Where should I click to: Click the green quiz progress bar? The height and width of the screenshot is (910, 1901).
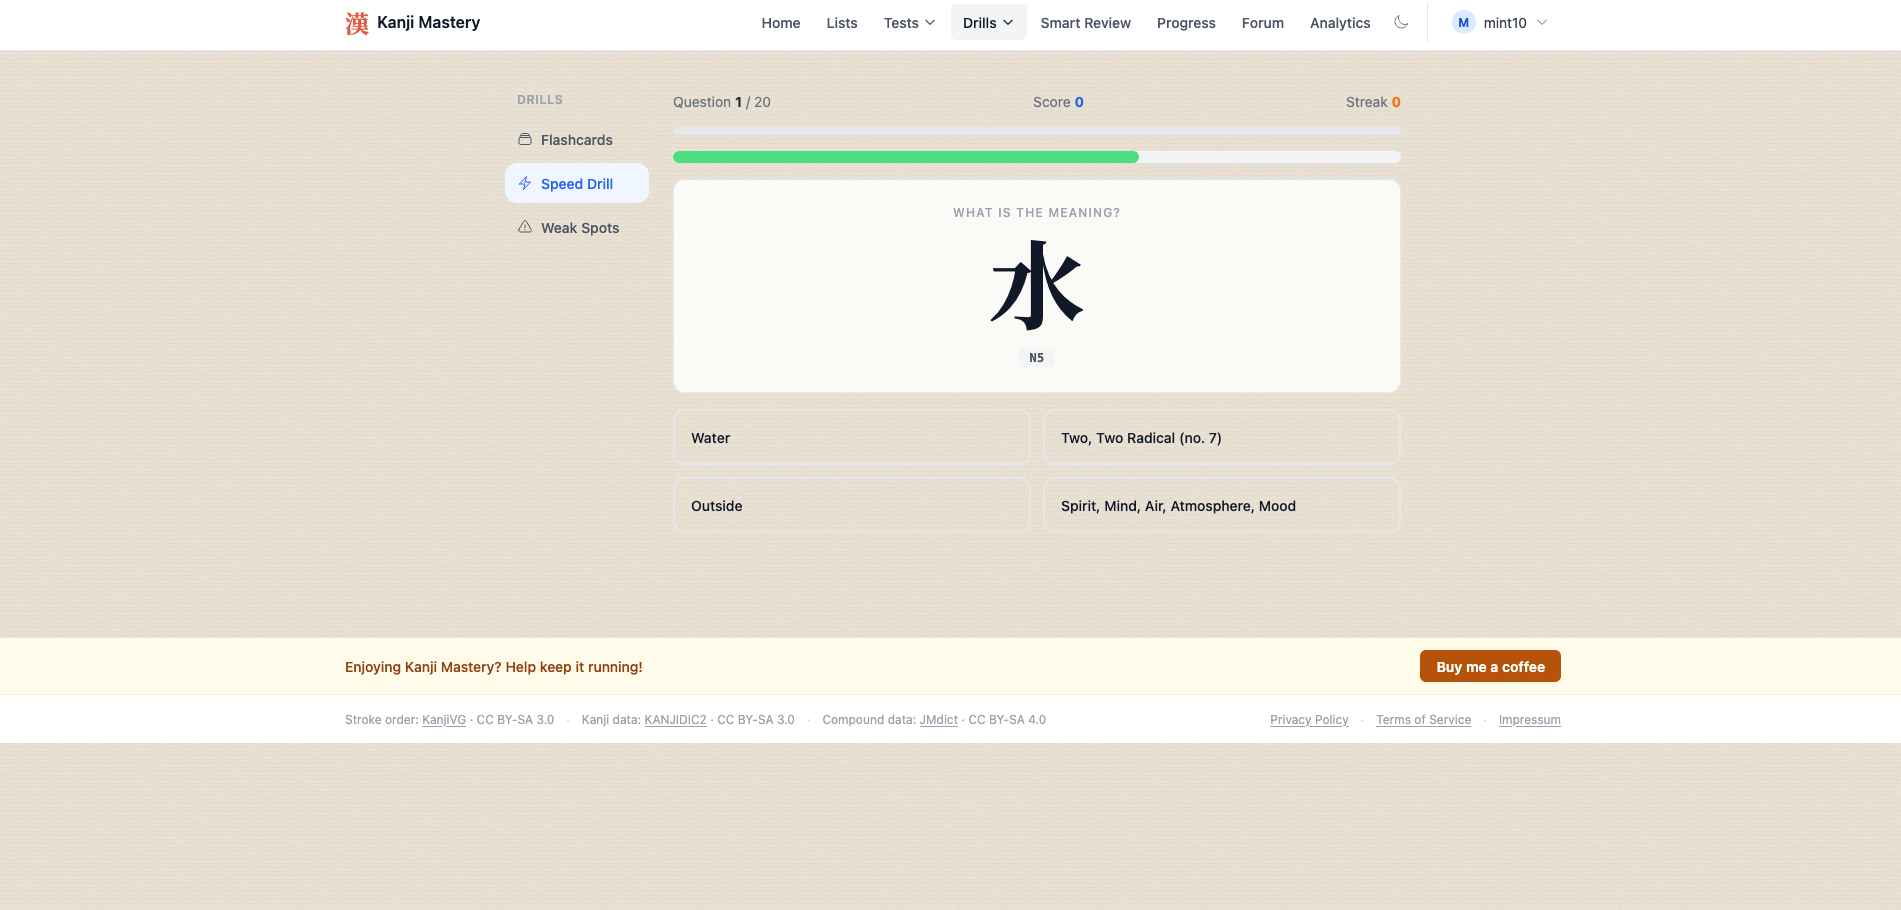tap(905, 157)
